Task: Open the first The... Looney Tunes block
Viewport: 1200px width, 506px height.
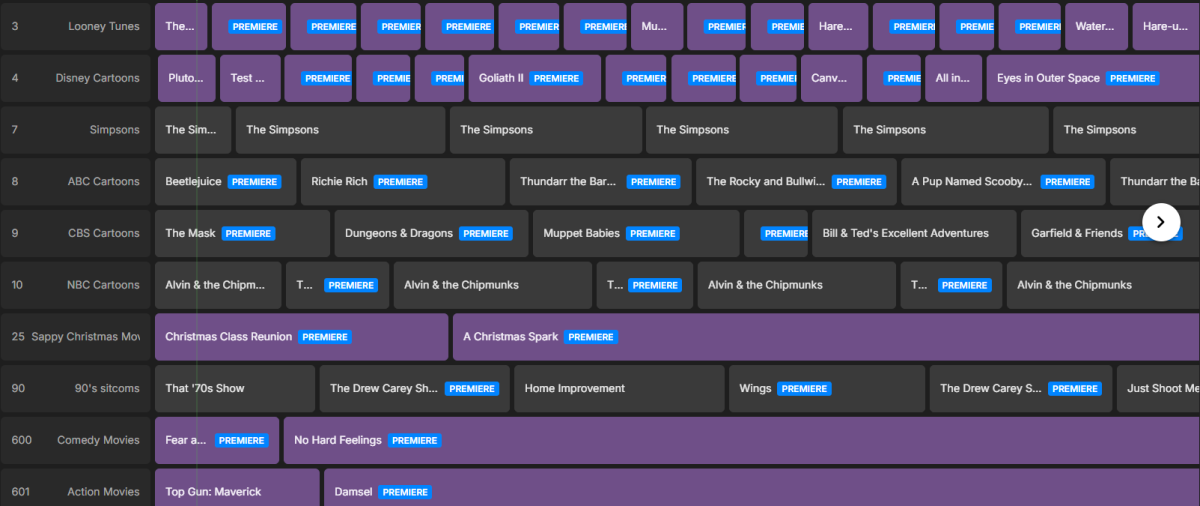Action: pyautogui.click(x=182, y=26)
